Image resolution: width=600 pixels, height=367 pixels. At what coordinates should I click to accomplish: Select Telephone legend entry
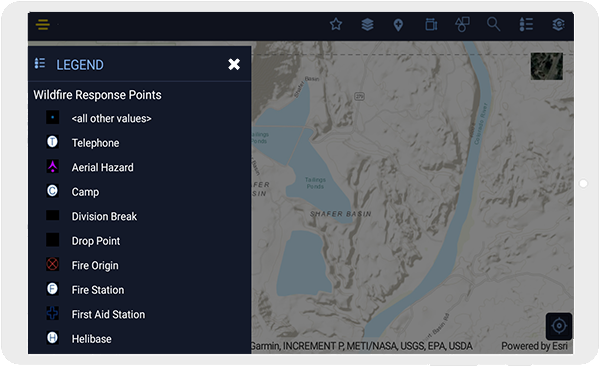(x=95, y=143)
